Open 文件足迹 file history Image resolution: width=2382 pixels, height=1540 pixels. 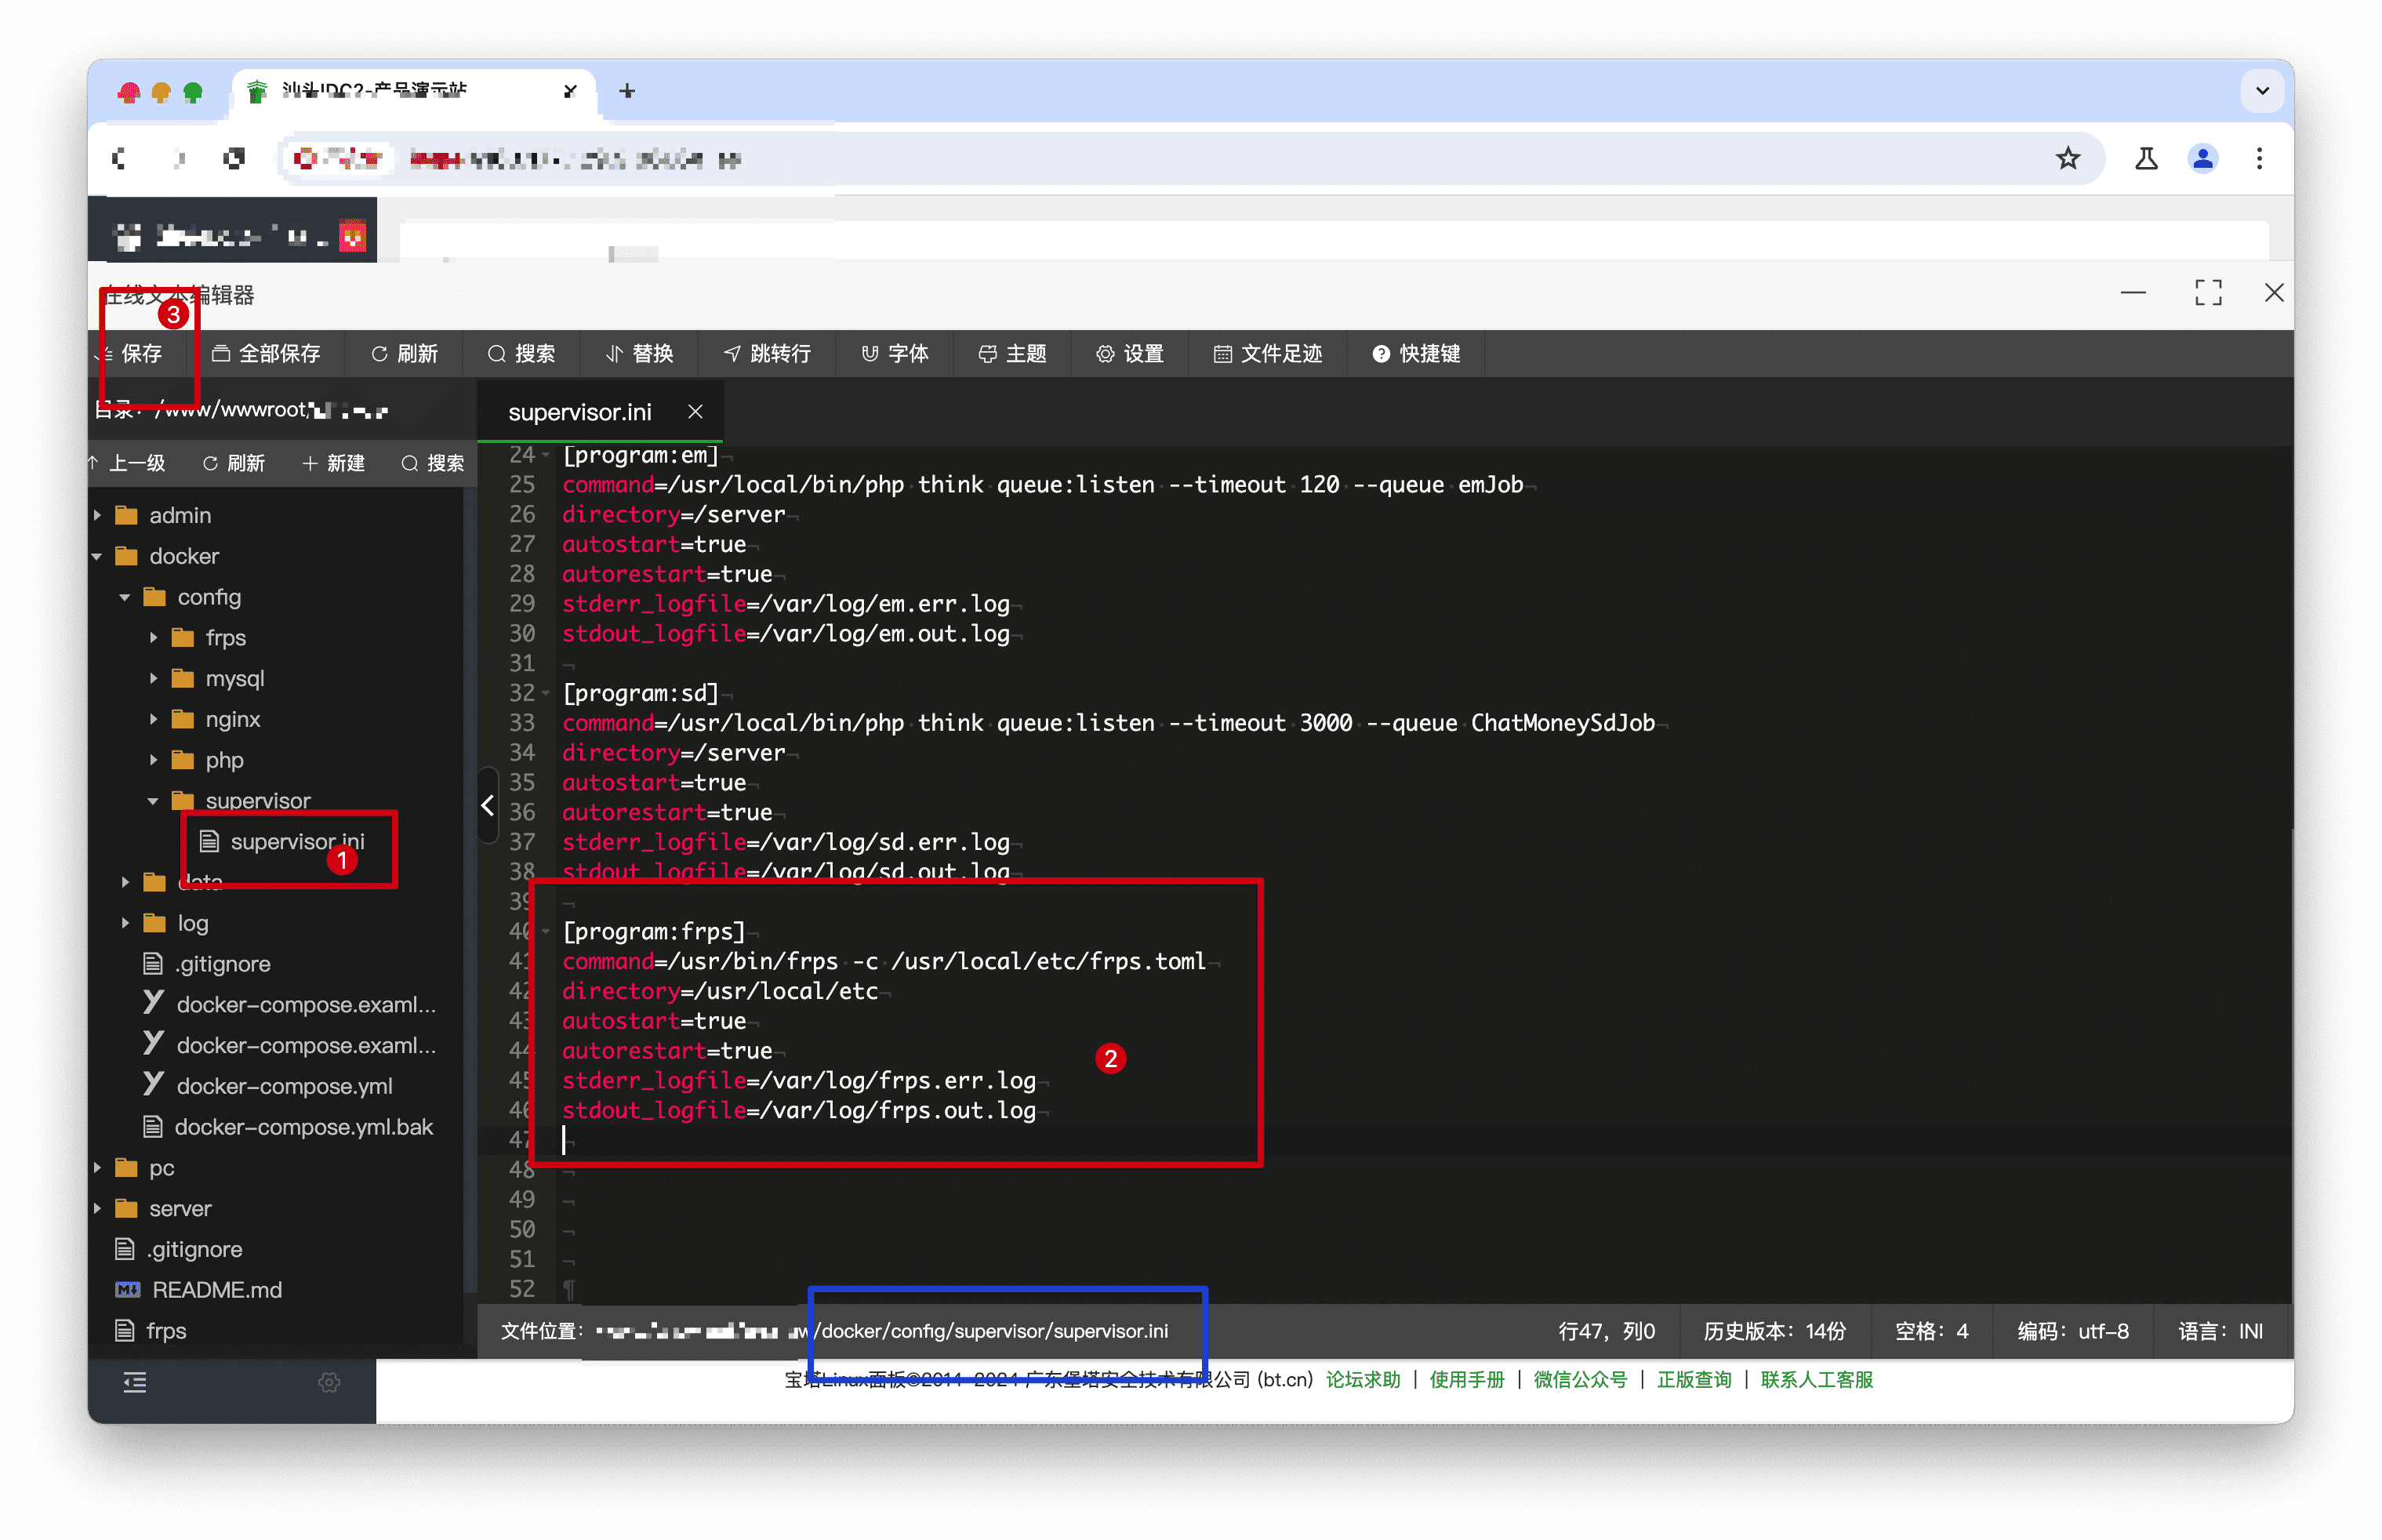tap(1267, 354)
